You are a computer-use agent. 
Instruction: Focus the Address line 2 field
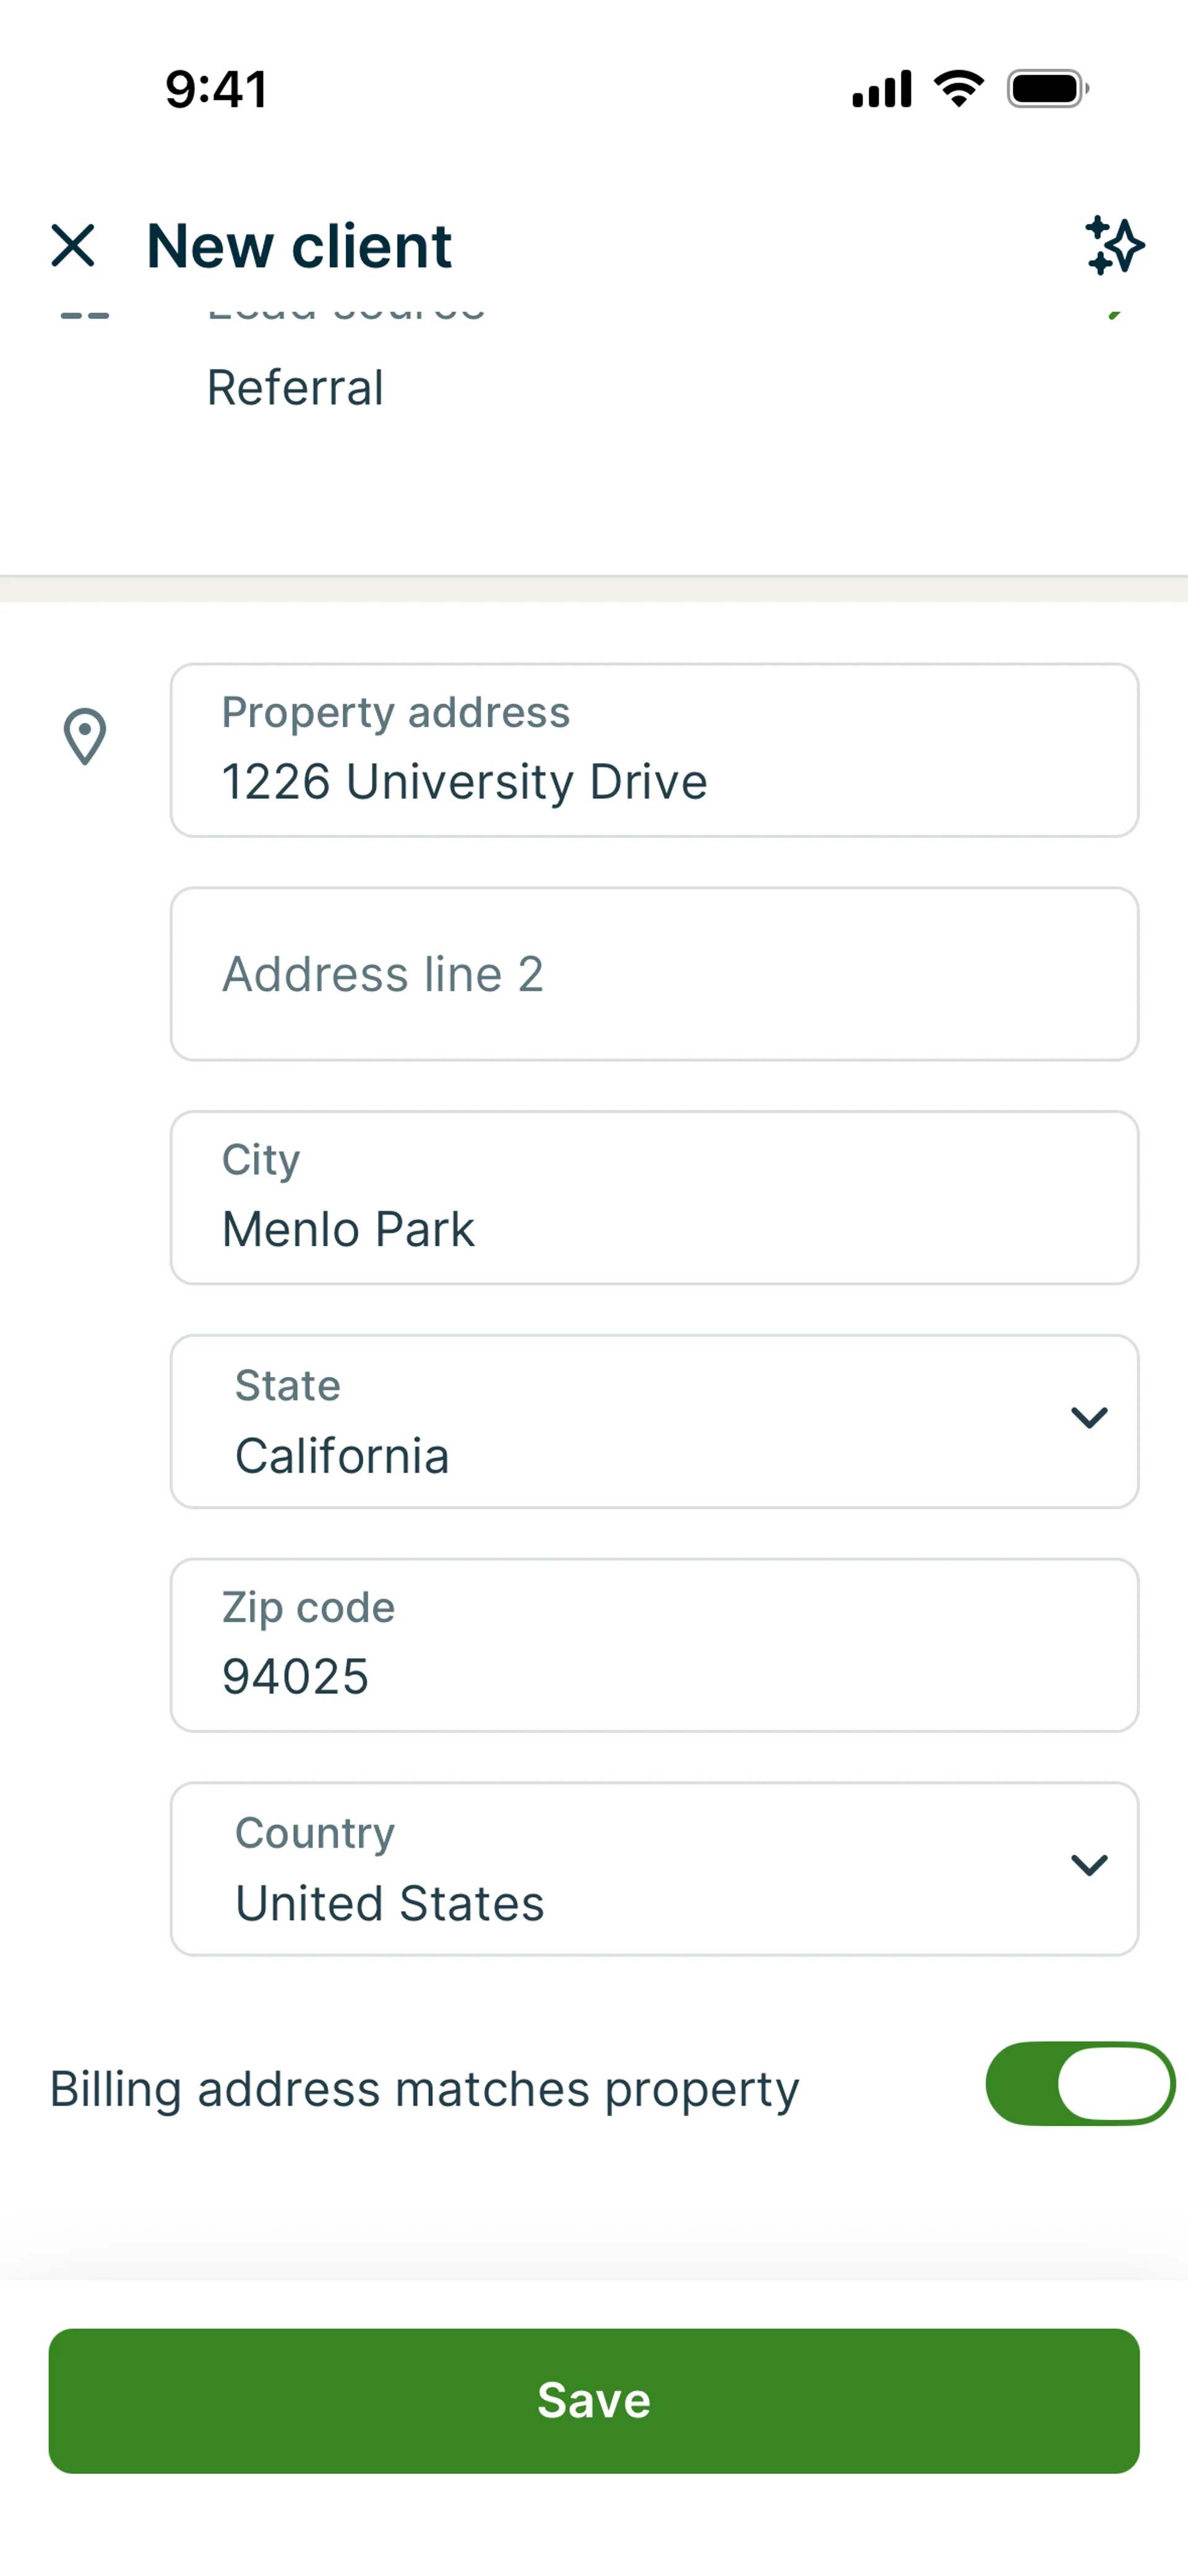(x=654, y=974)
